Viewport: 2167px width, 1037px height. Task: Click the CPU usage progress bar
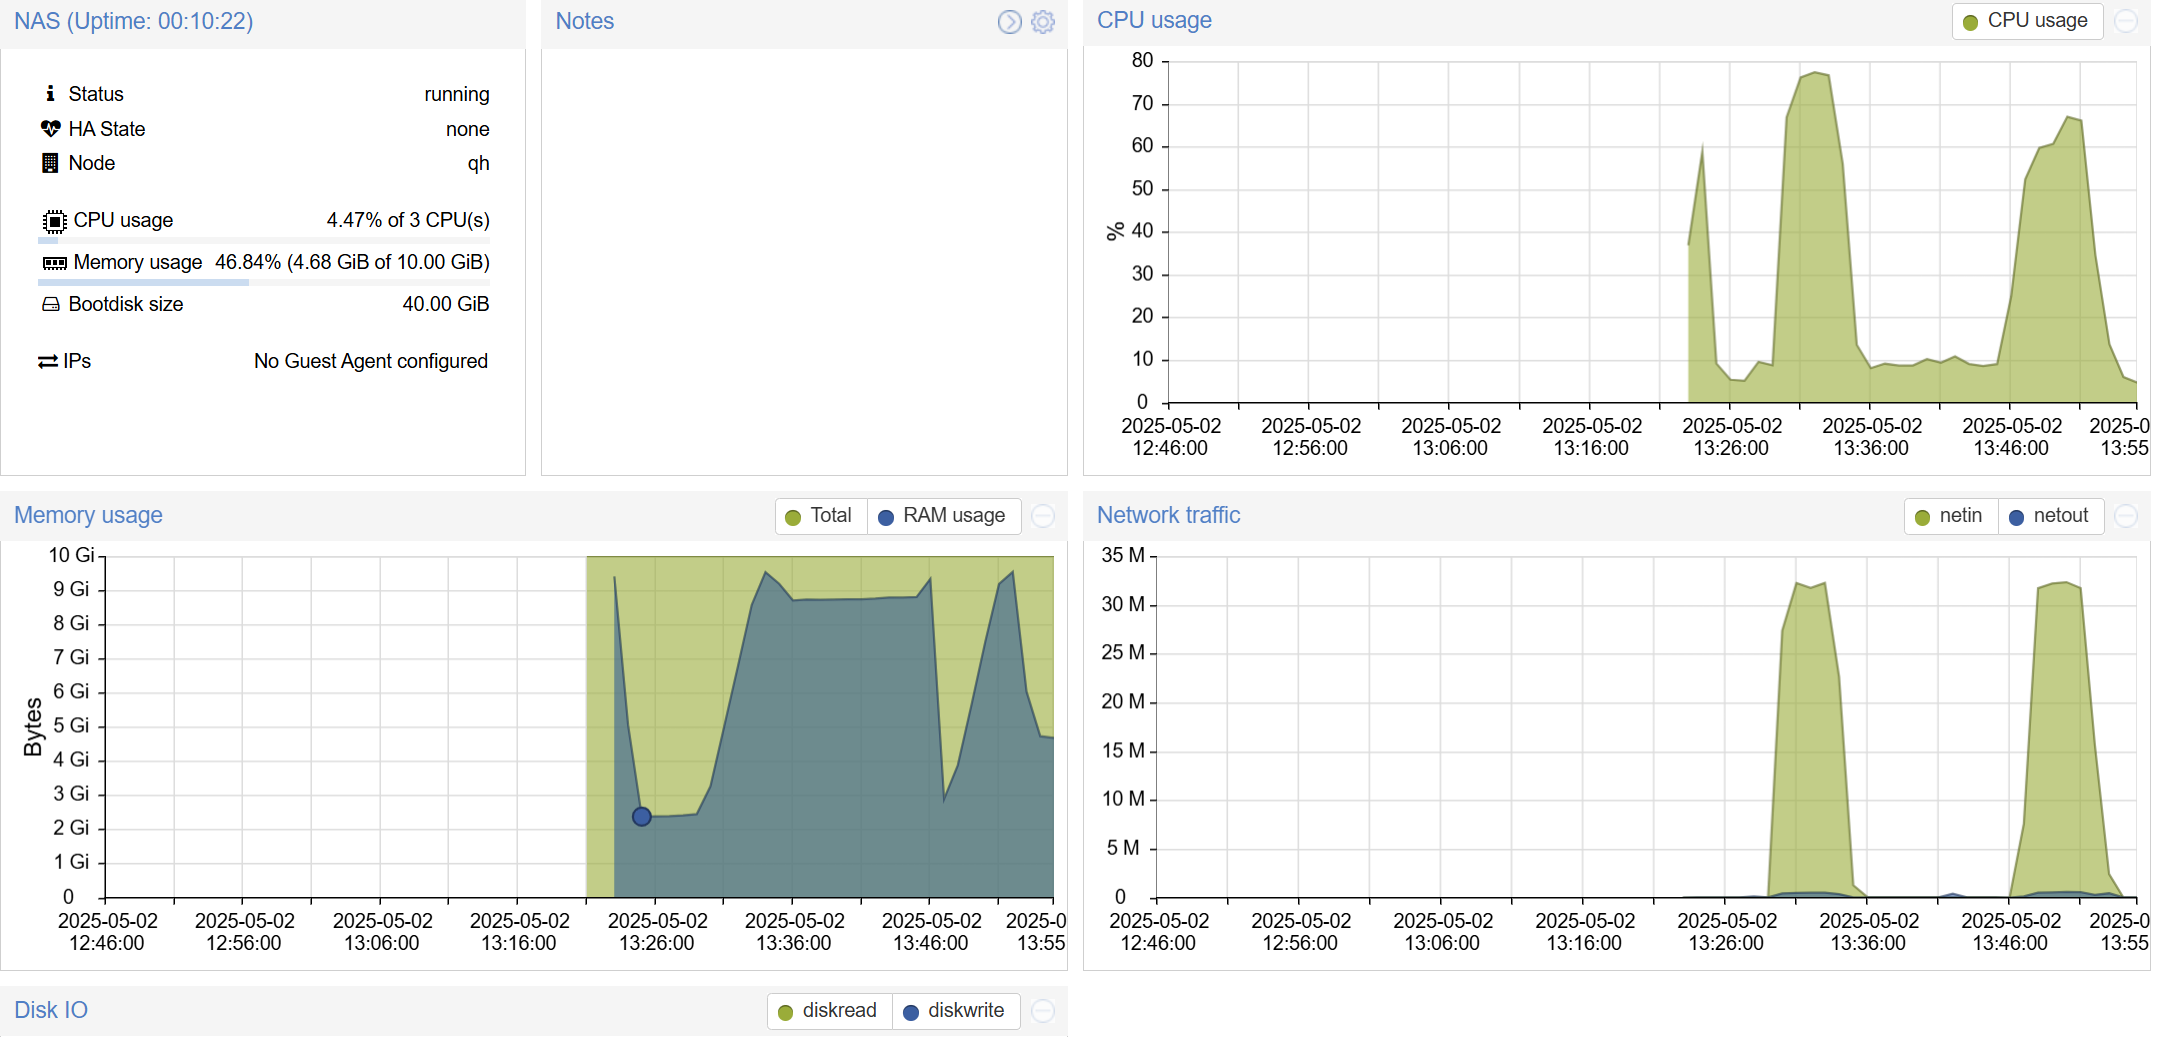coord(264,241)
